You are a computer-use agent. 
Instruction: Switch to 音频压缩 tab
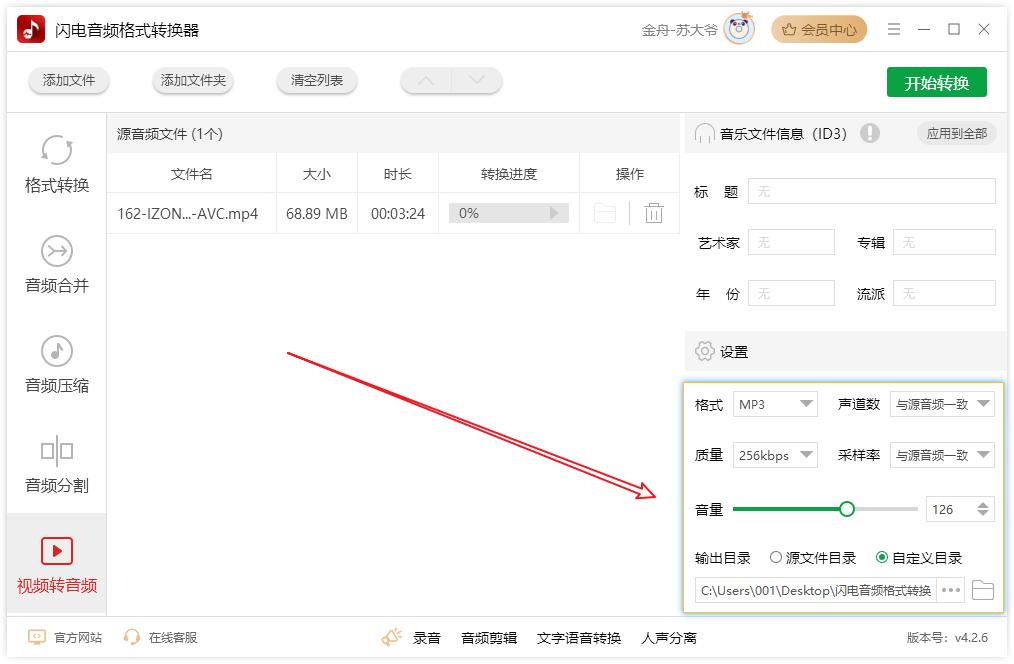pos(57,364)
